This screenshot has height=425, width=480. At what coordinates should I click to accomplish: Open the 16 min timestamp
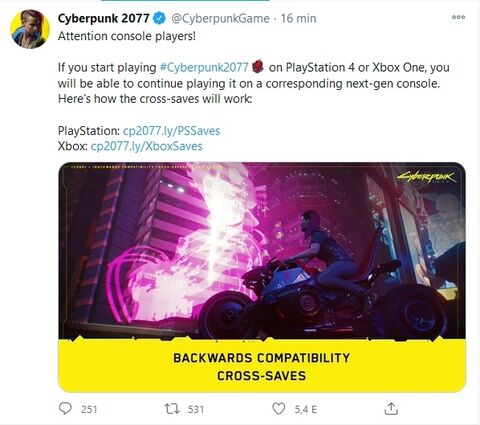tap(298, 18)
